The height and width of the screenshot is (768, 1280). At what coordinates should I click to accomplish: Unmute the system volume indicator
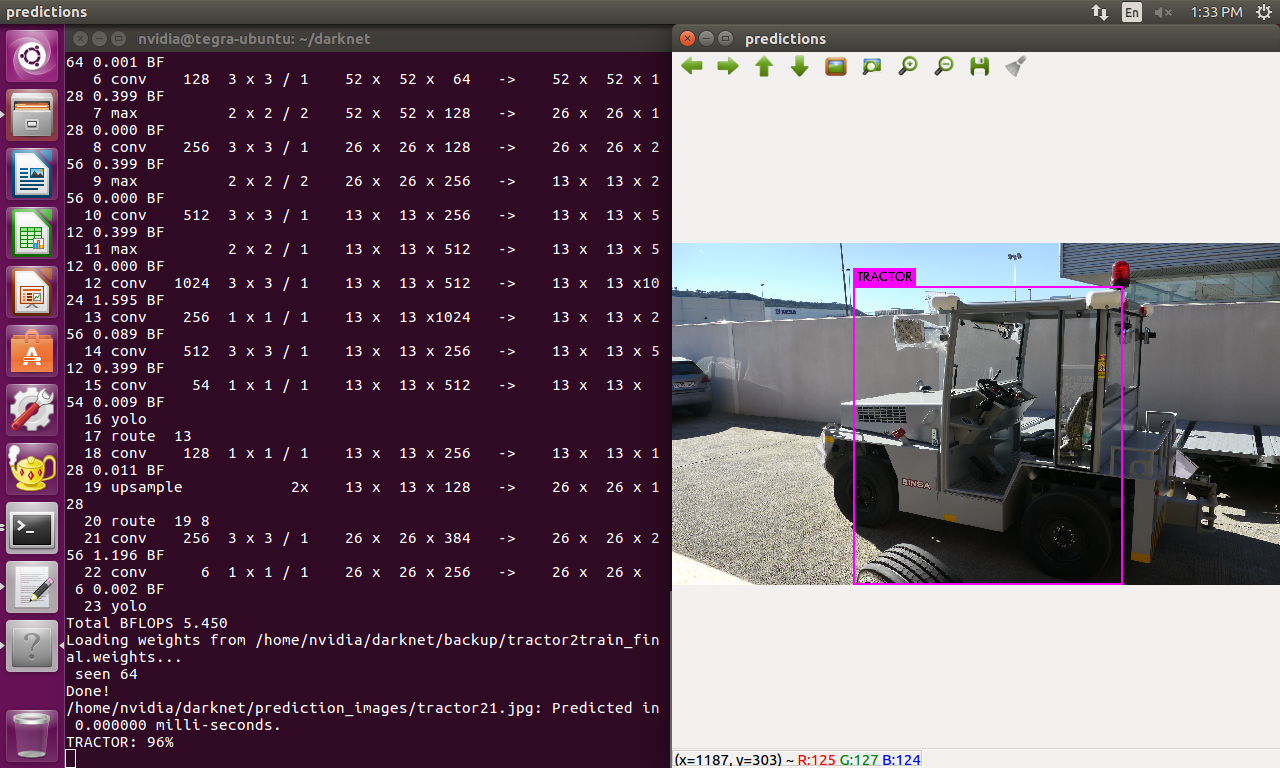pyautogui.click(x=1161, y=12)
